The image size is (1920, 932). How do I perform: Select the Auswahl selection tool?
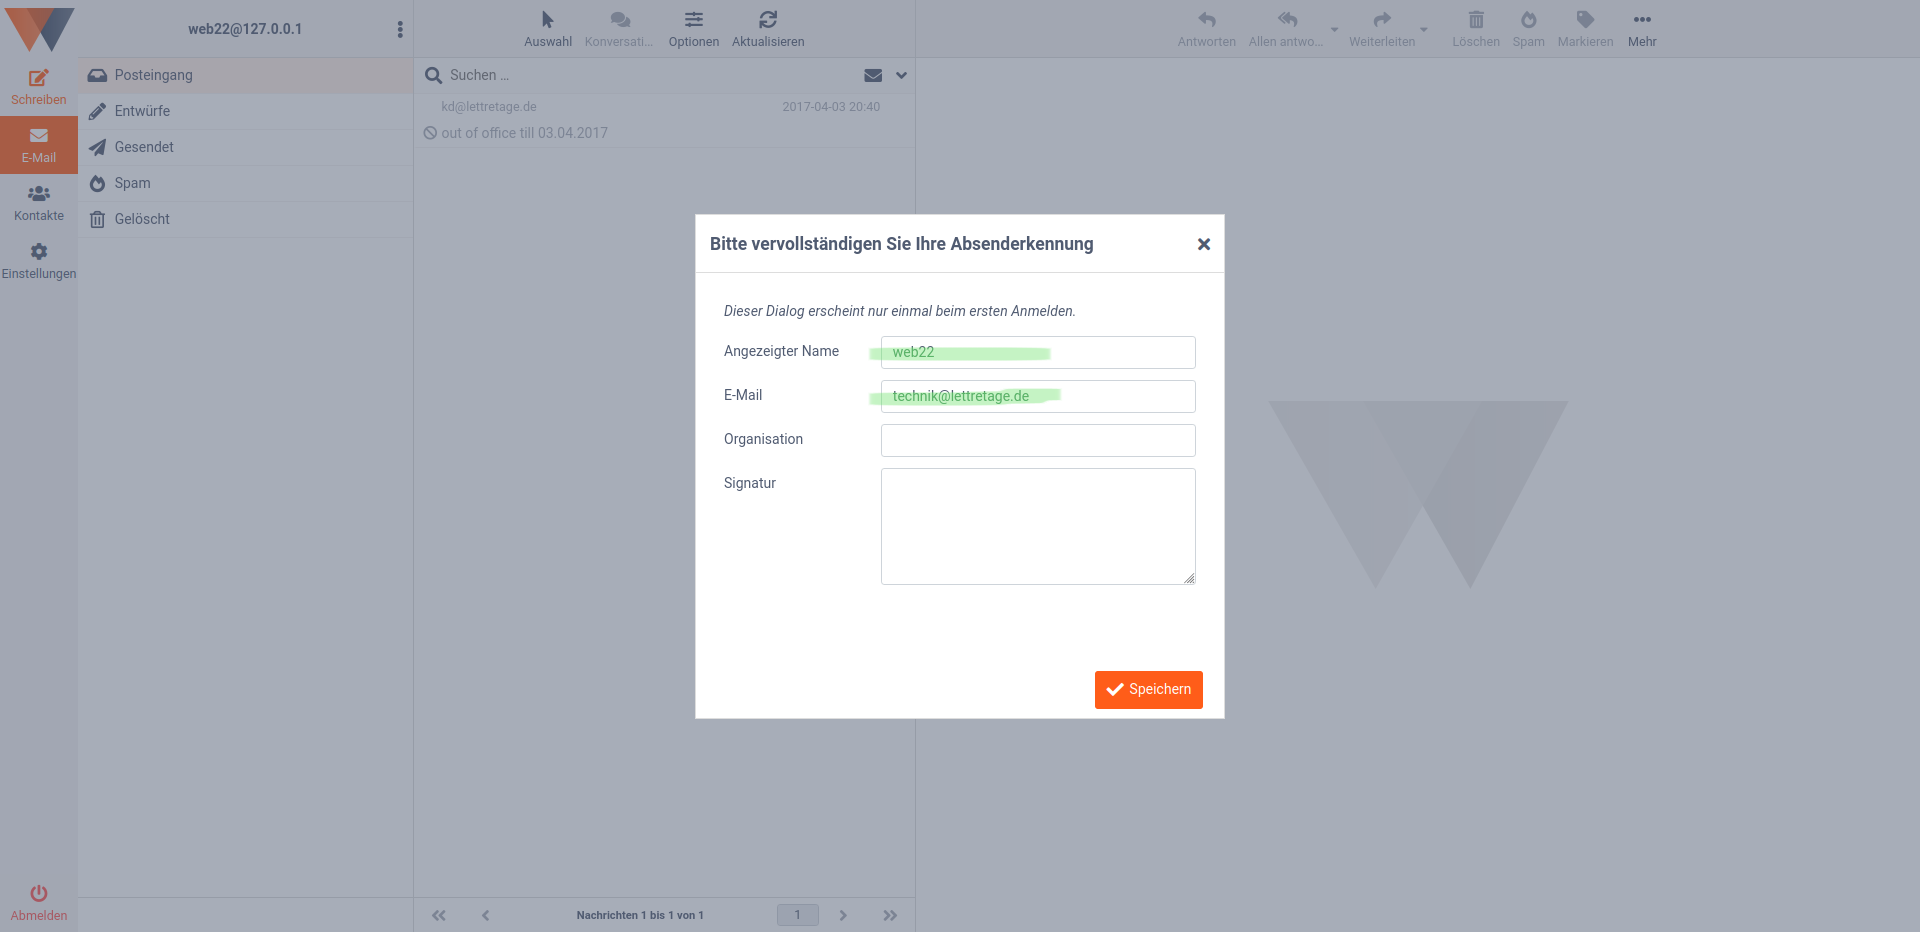[x=547, y=26]
